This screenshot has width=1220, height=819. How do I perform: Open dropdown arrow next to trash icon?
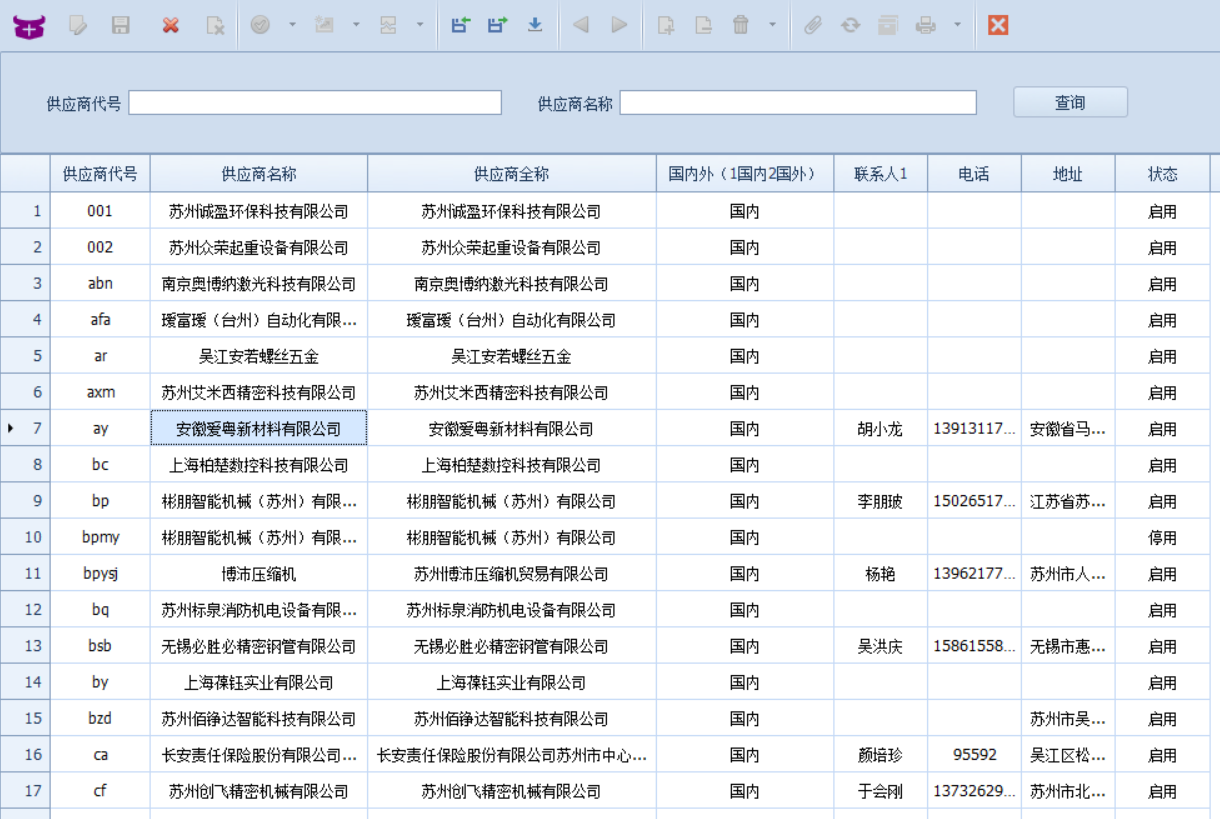point(772,26)
